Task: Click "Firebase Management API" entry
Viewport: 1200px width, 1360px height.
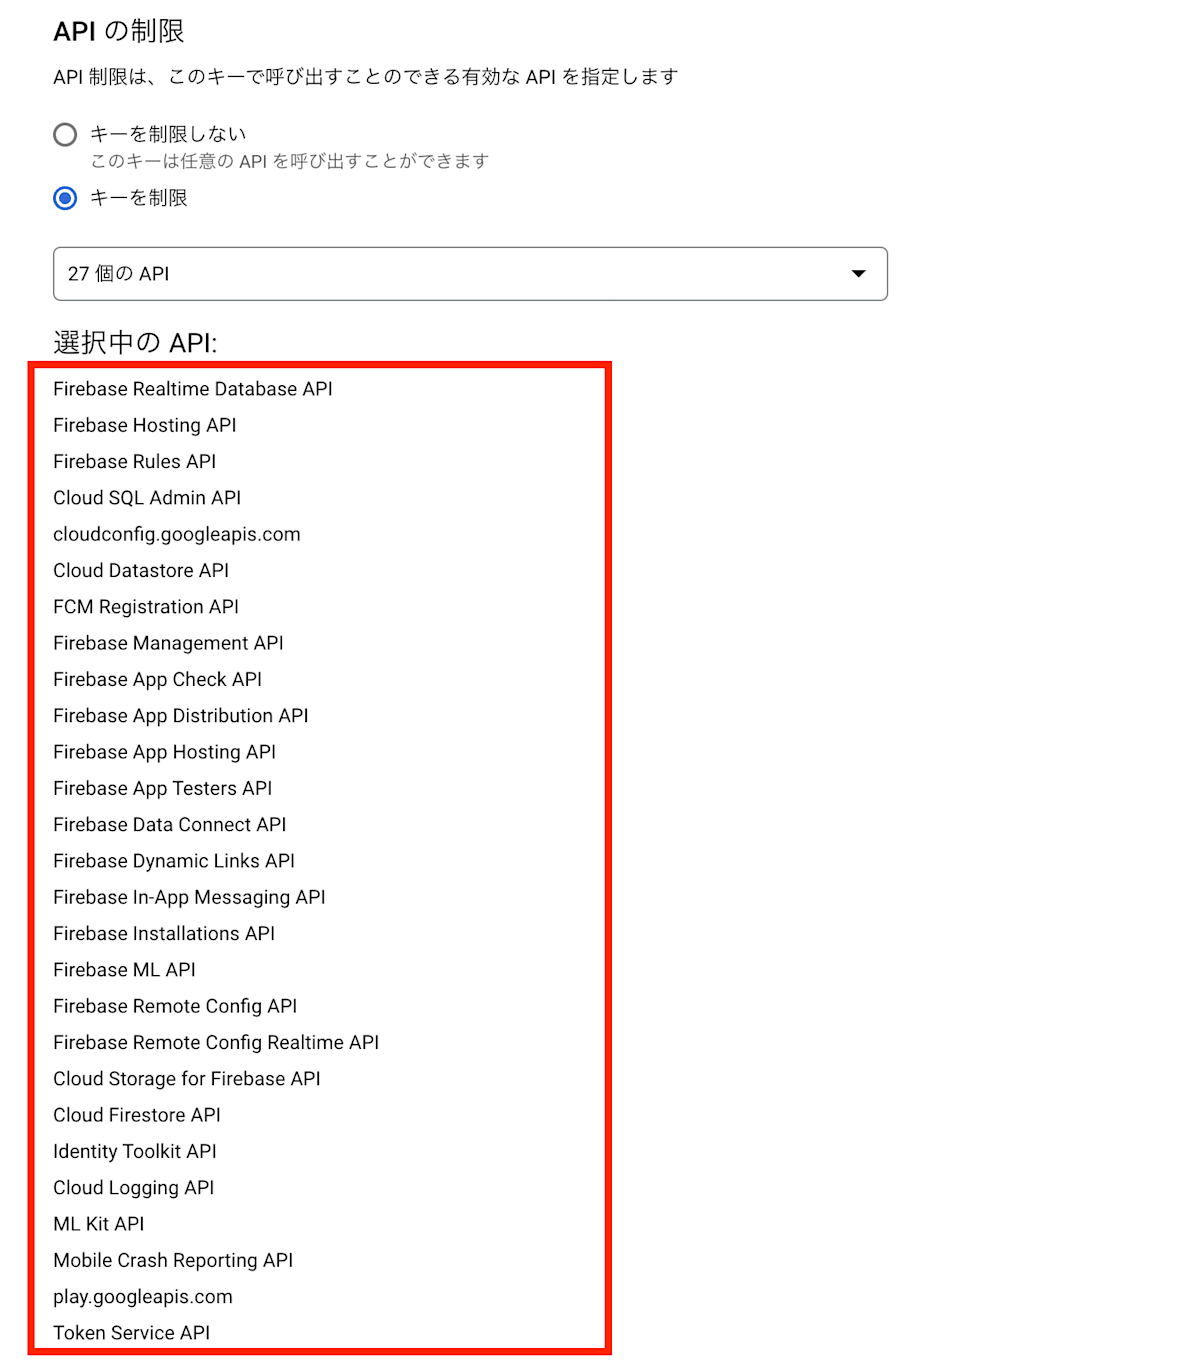Action: (169, 643)
